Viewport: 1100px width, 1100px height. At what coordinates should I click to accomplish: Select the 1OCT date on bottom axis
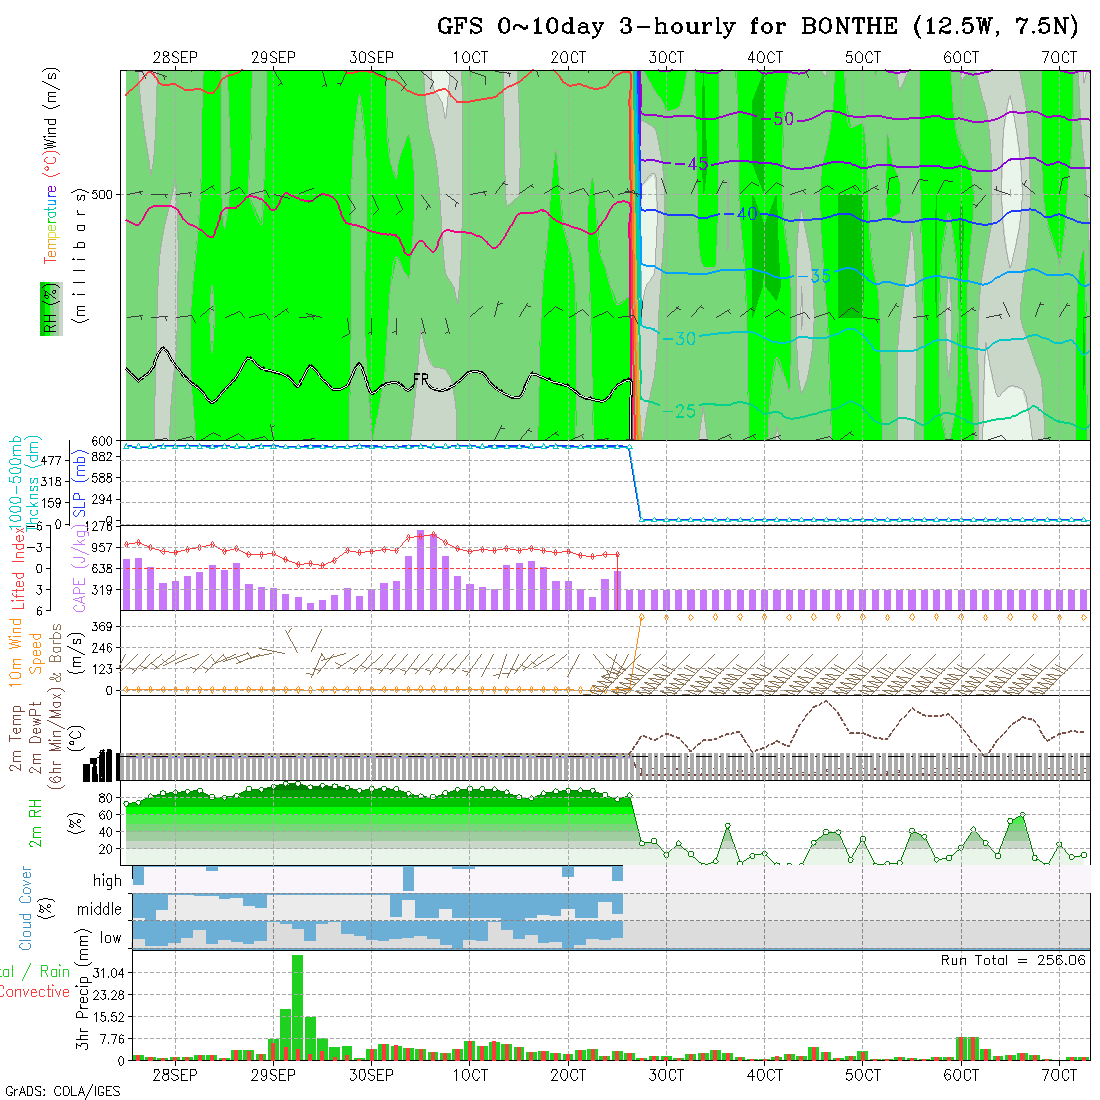469,1075
